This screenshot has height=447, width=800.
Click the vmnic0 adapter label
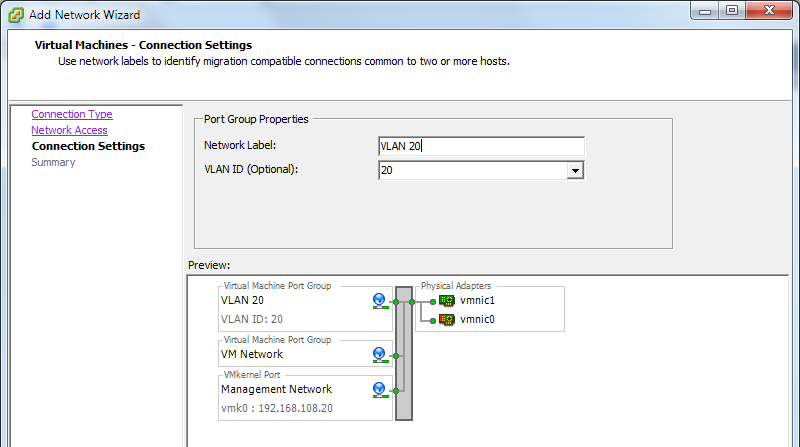coord(477,319)
